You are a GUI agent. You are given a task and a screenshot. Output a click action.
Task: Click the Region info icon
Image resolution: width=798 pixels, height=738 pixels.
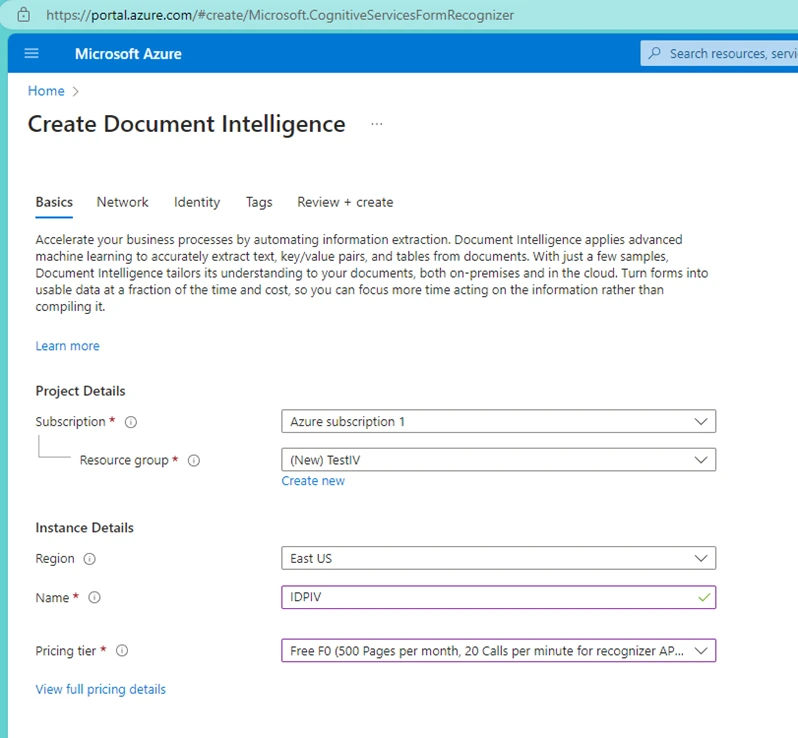click(90, 559)
